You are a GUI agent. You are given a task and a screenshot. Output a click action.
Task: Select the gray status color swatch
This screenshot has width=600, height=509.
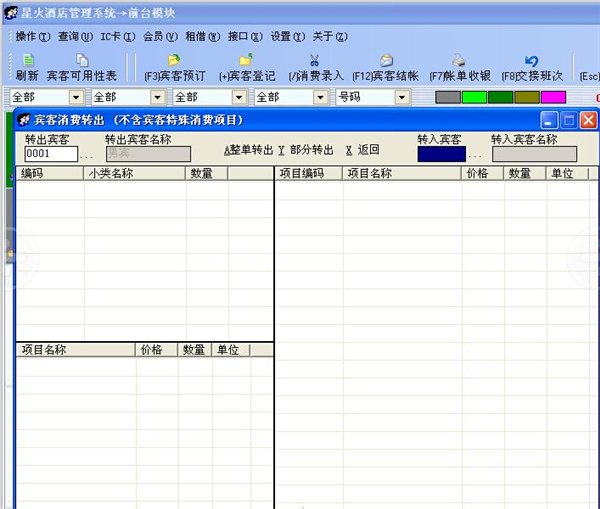coord(448,97)
